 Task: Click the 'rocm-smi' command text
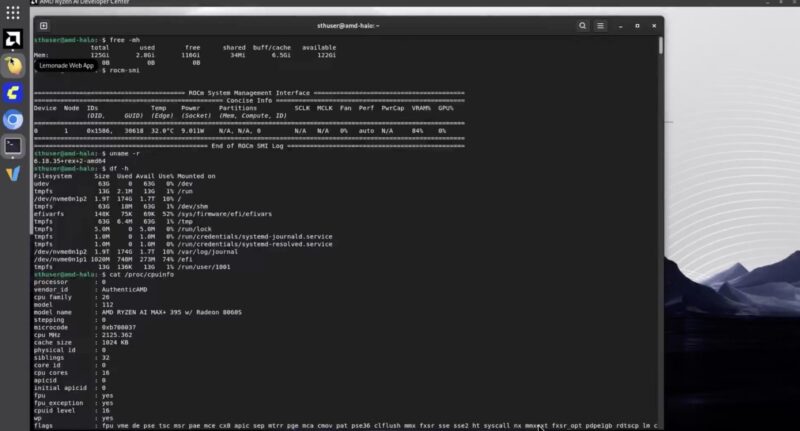(x=124, y=70)
